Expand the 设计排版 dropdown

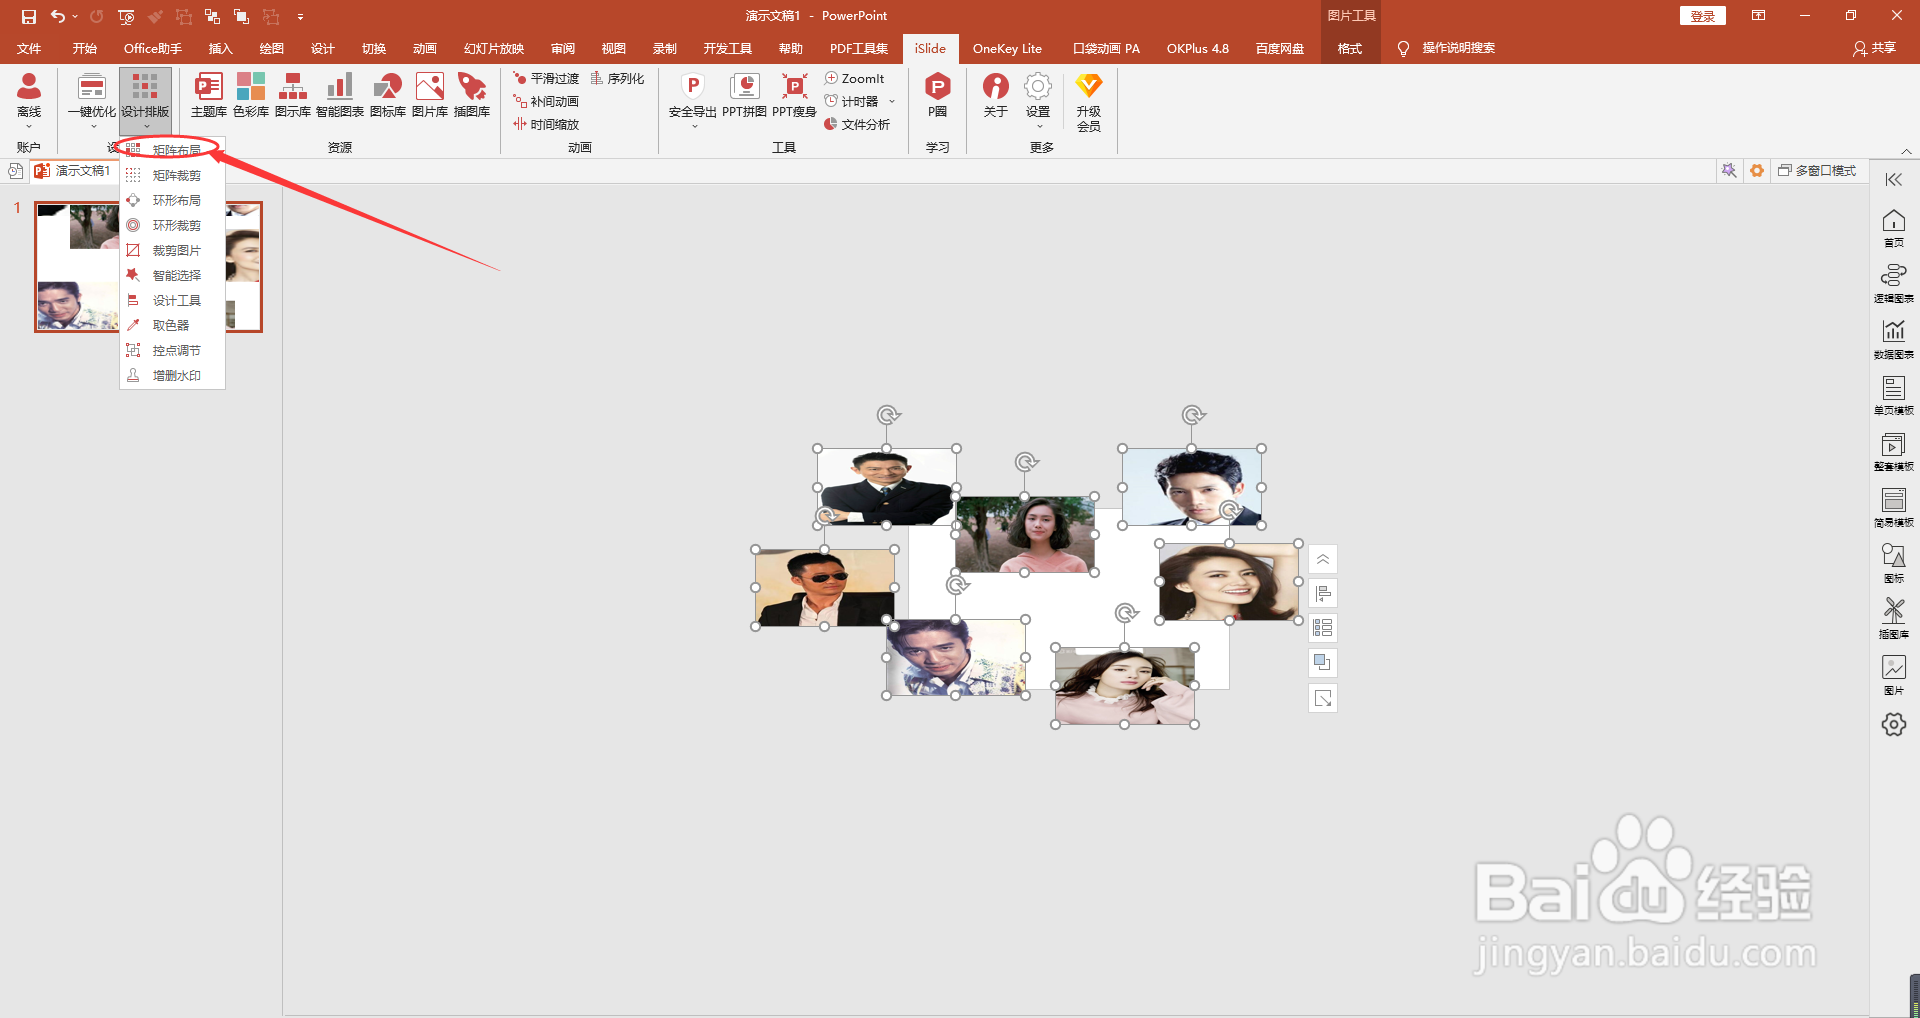(x=145, y=127)
